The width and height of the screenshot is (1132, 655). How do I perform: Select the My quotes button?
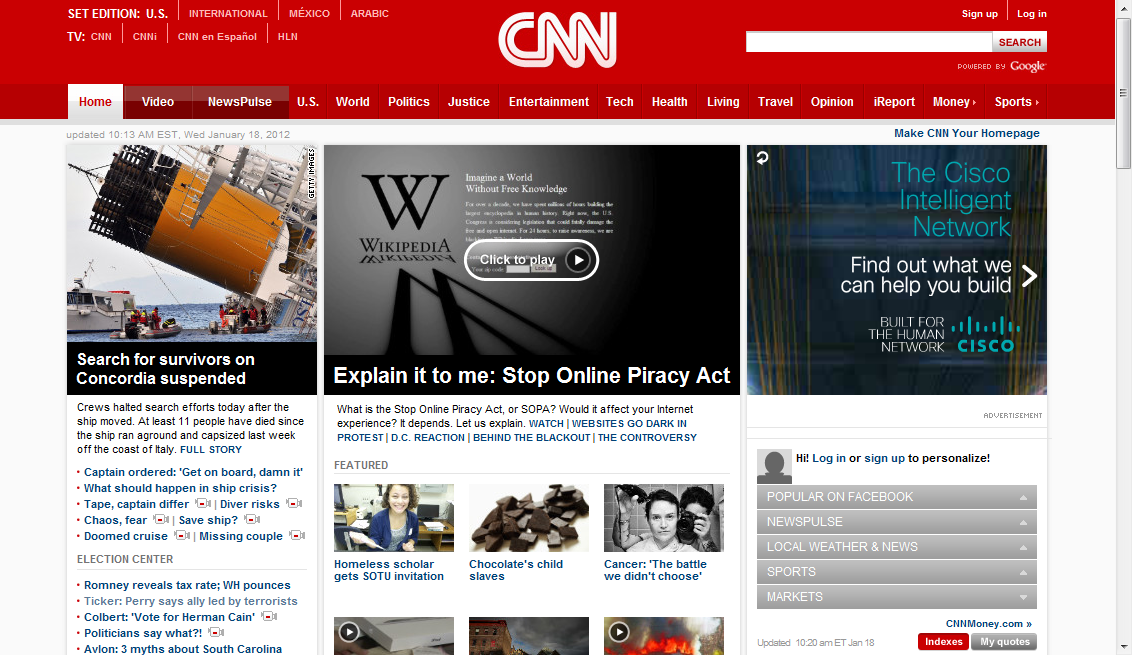1005,641
